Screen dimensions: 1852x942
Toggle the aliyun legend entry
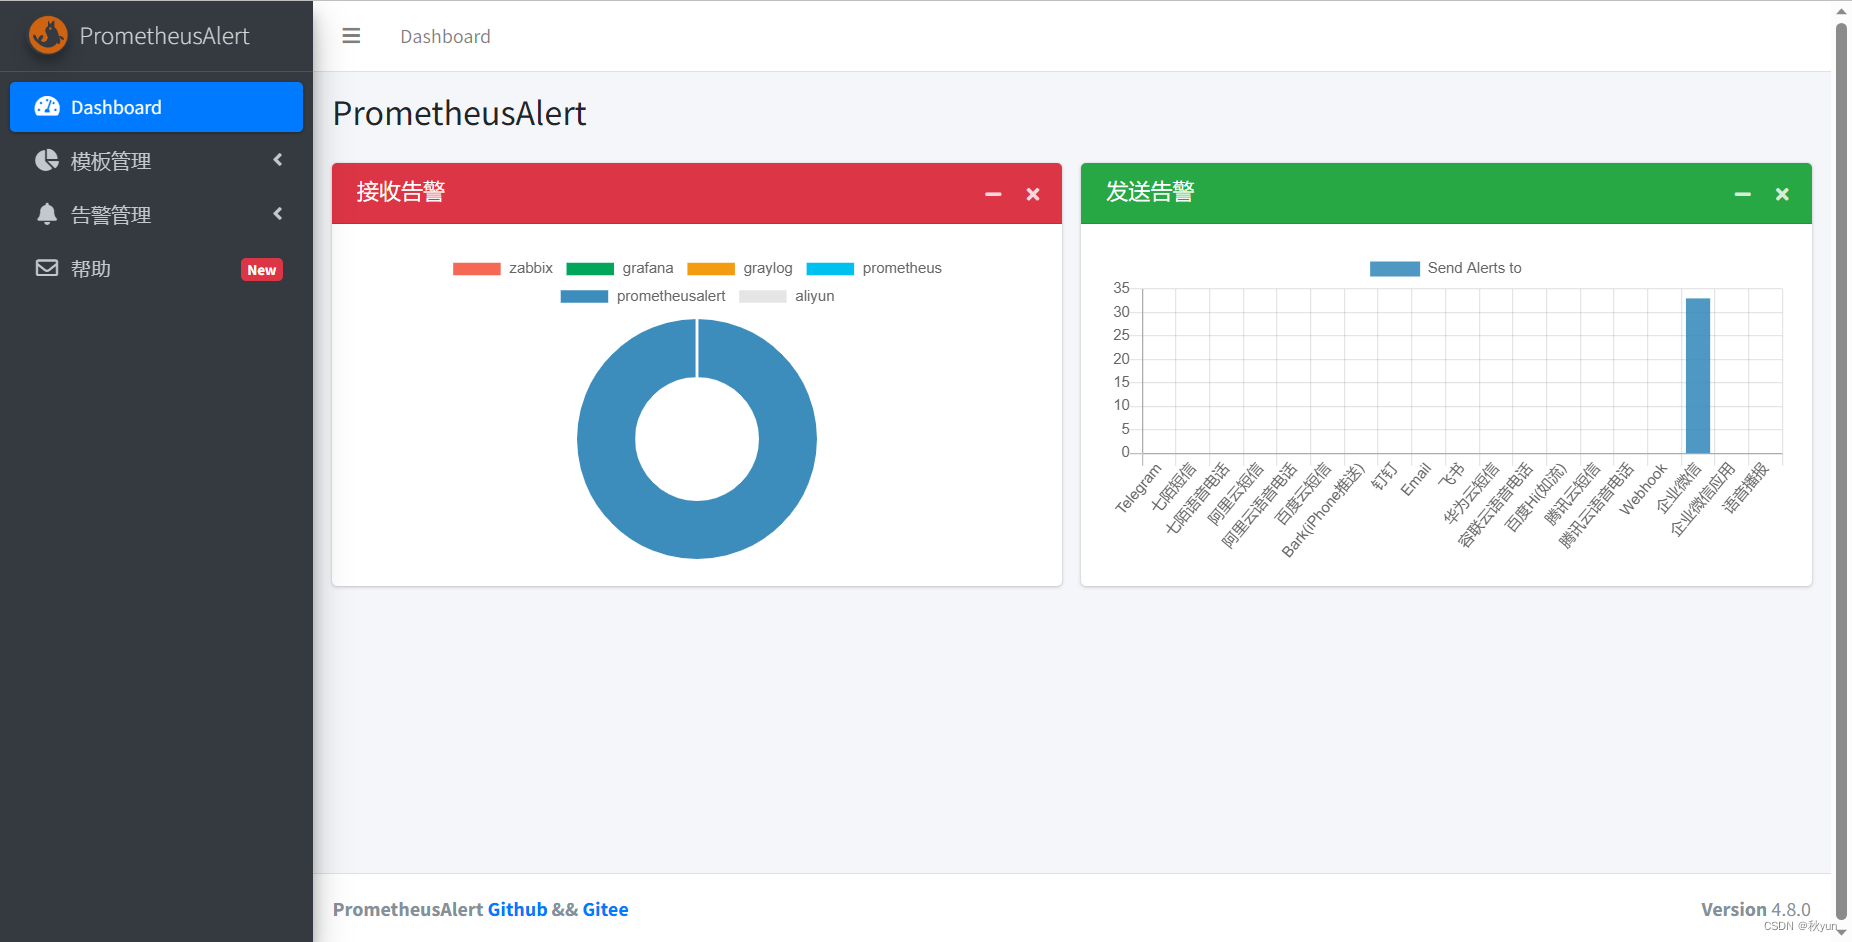coord(787,296)
